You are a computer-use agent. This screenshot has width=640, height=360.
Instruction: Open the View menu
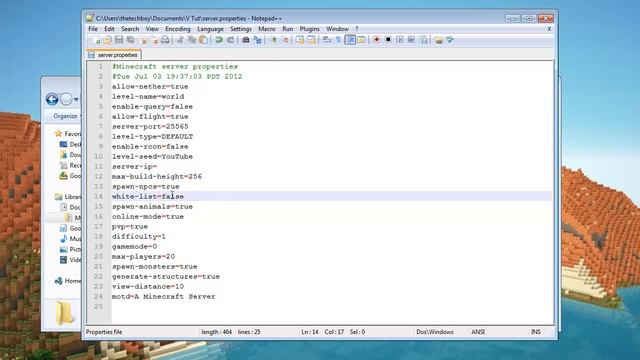152,29
